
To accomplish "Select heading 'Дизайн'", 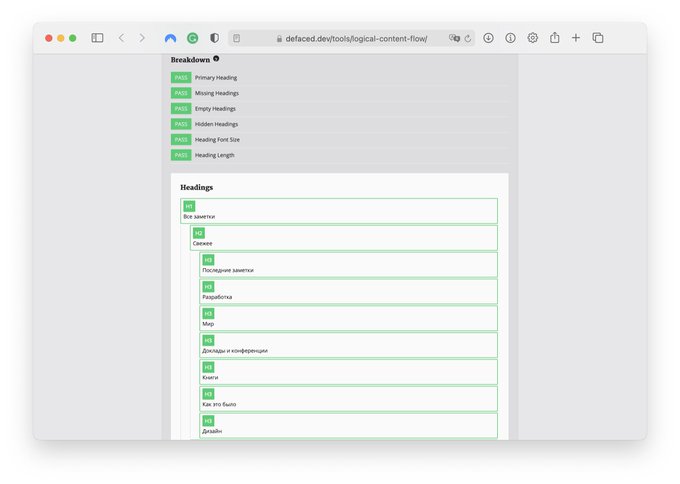I will click(x=212, y=432).
